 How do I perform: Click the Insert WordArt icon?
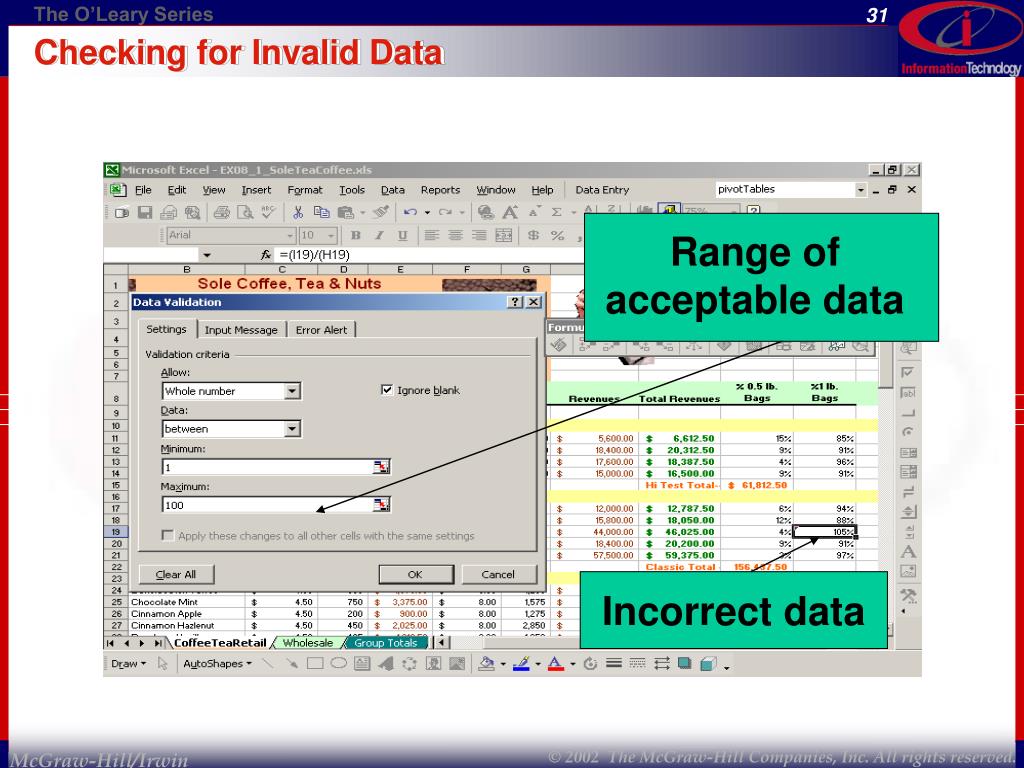[x=386, y=664]
